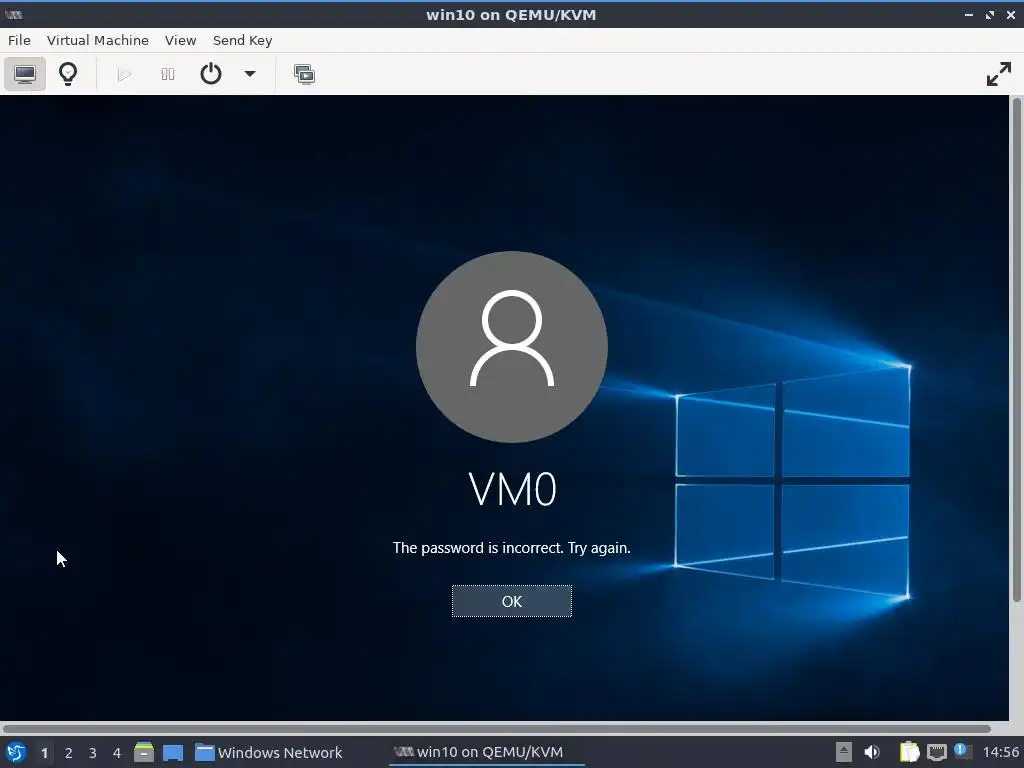Open the View menu
1024x768 pixels.
pos(180,40)
